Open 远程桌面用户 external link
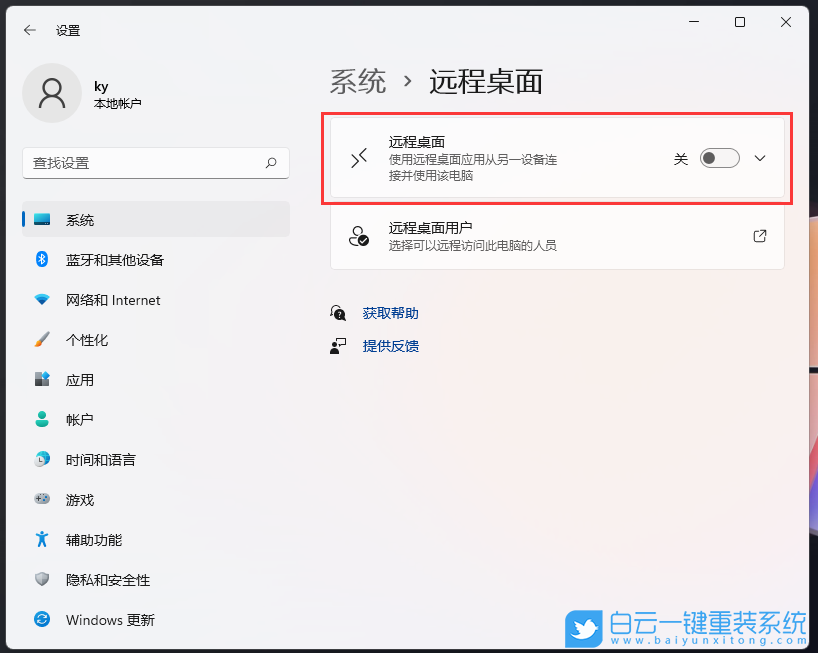The width and height of the screenshot is (818, 653). tap(760, 236)
